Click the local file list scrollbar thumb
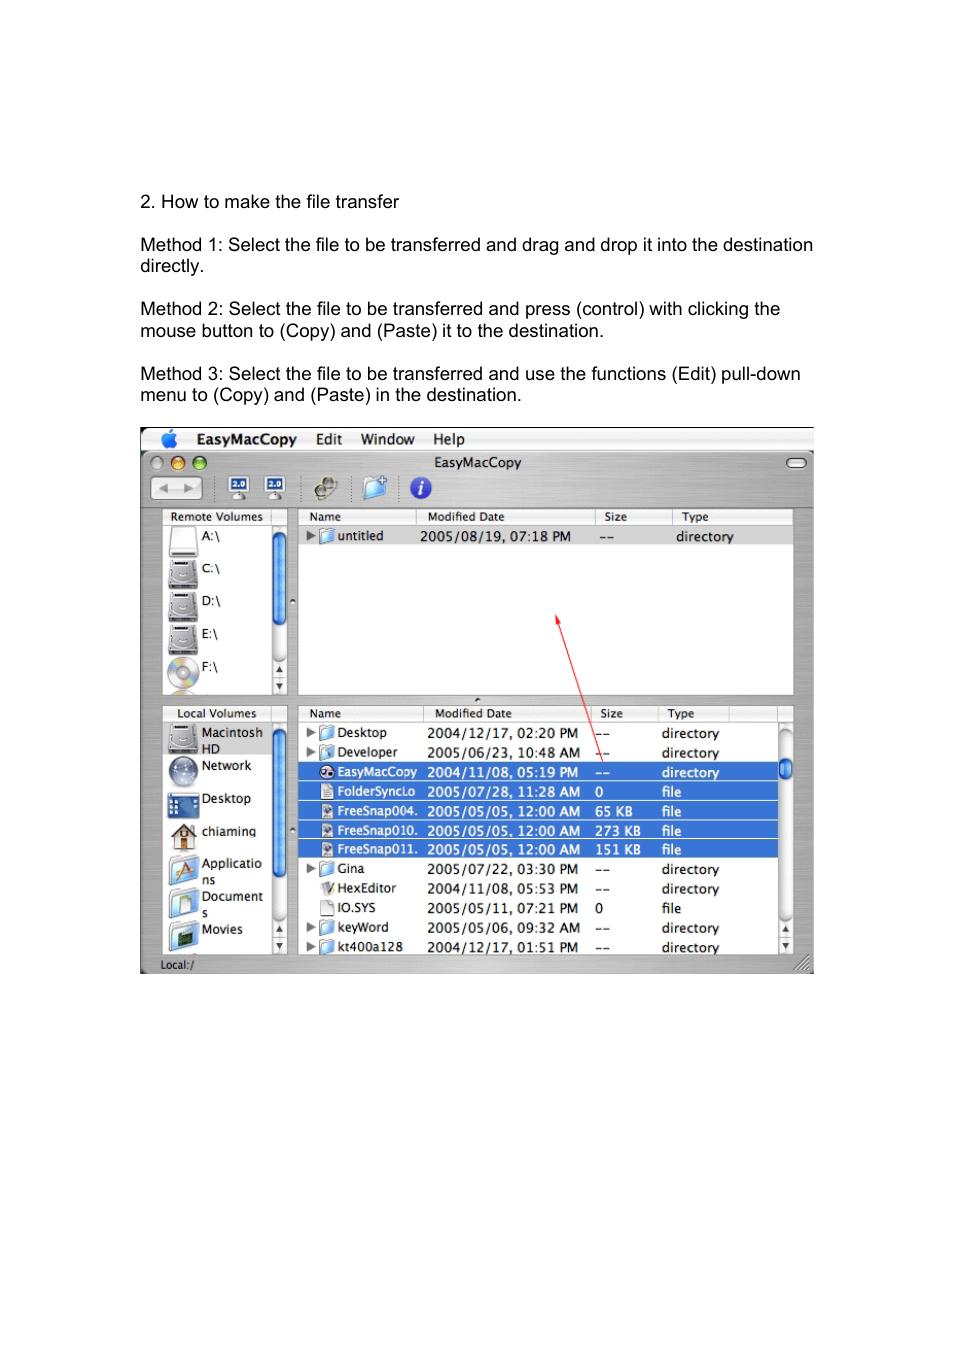 pyautogui.click(x=786, y=769)
